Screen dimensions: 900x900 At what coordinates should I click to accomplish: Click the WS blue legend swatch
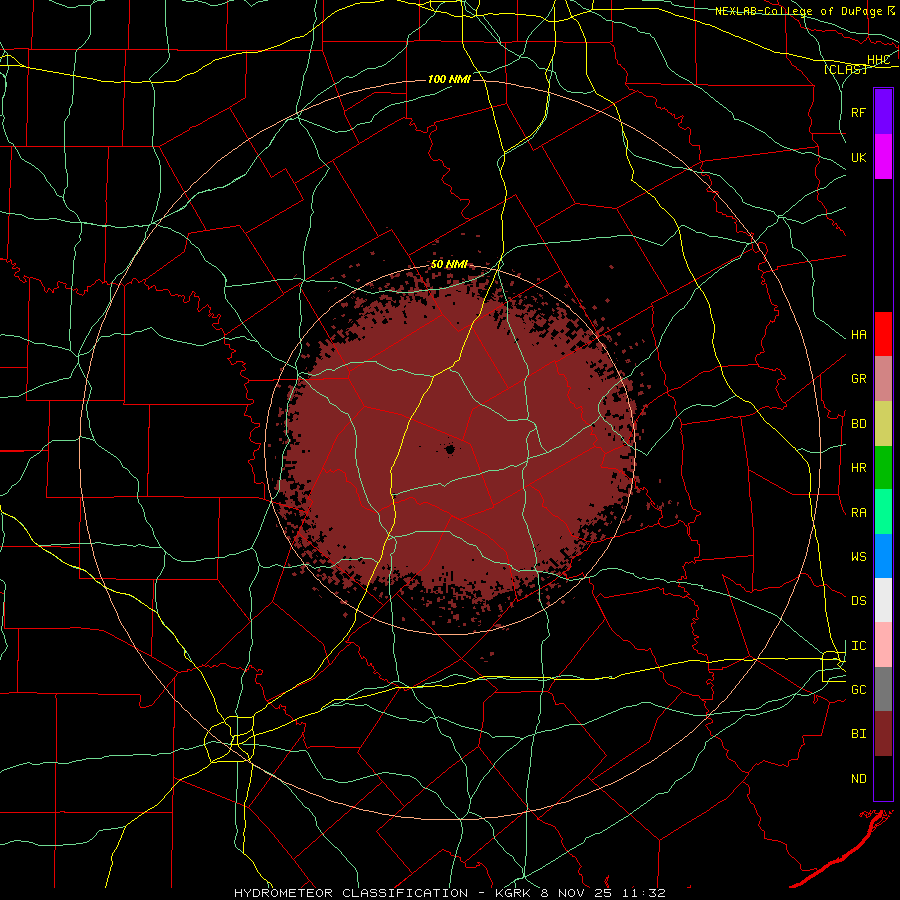pos(883,556)
